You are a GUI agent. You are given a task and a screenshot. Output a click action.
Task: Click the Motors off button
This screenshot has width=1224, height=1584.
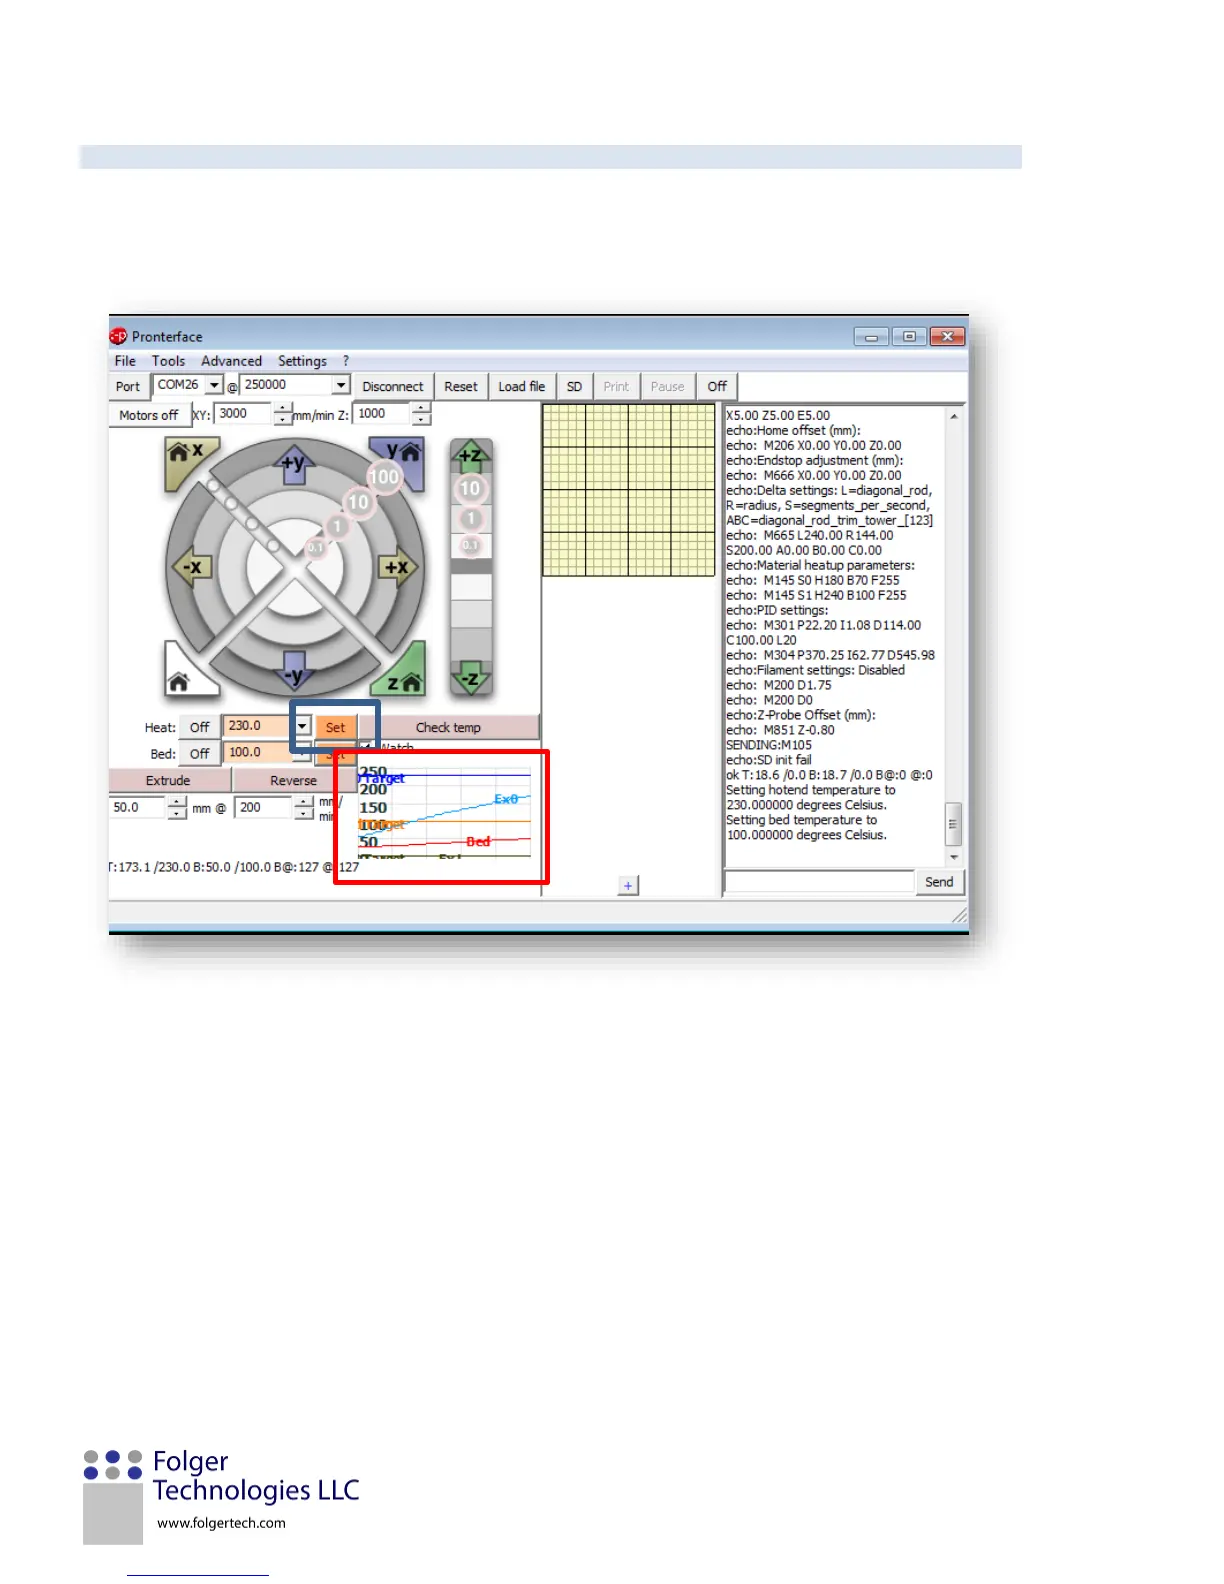coord(148,415)
